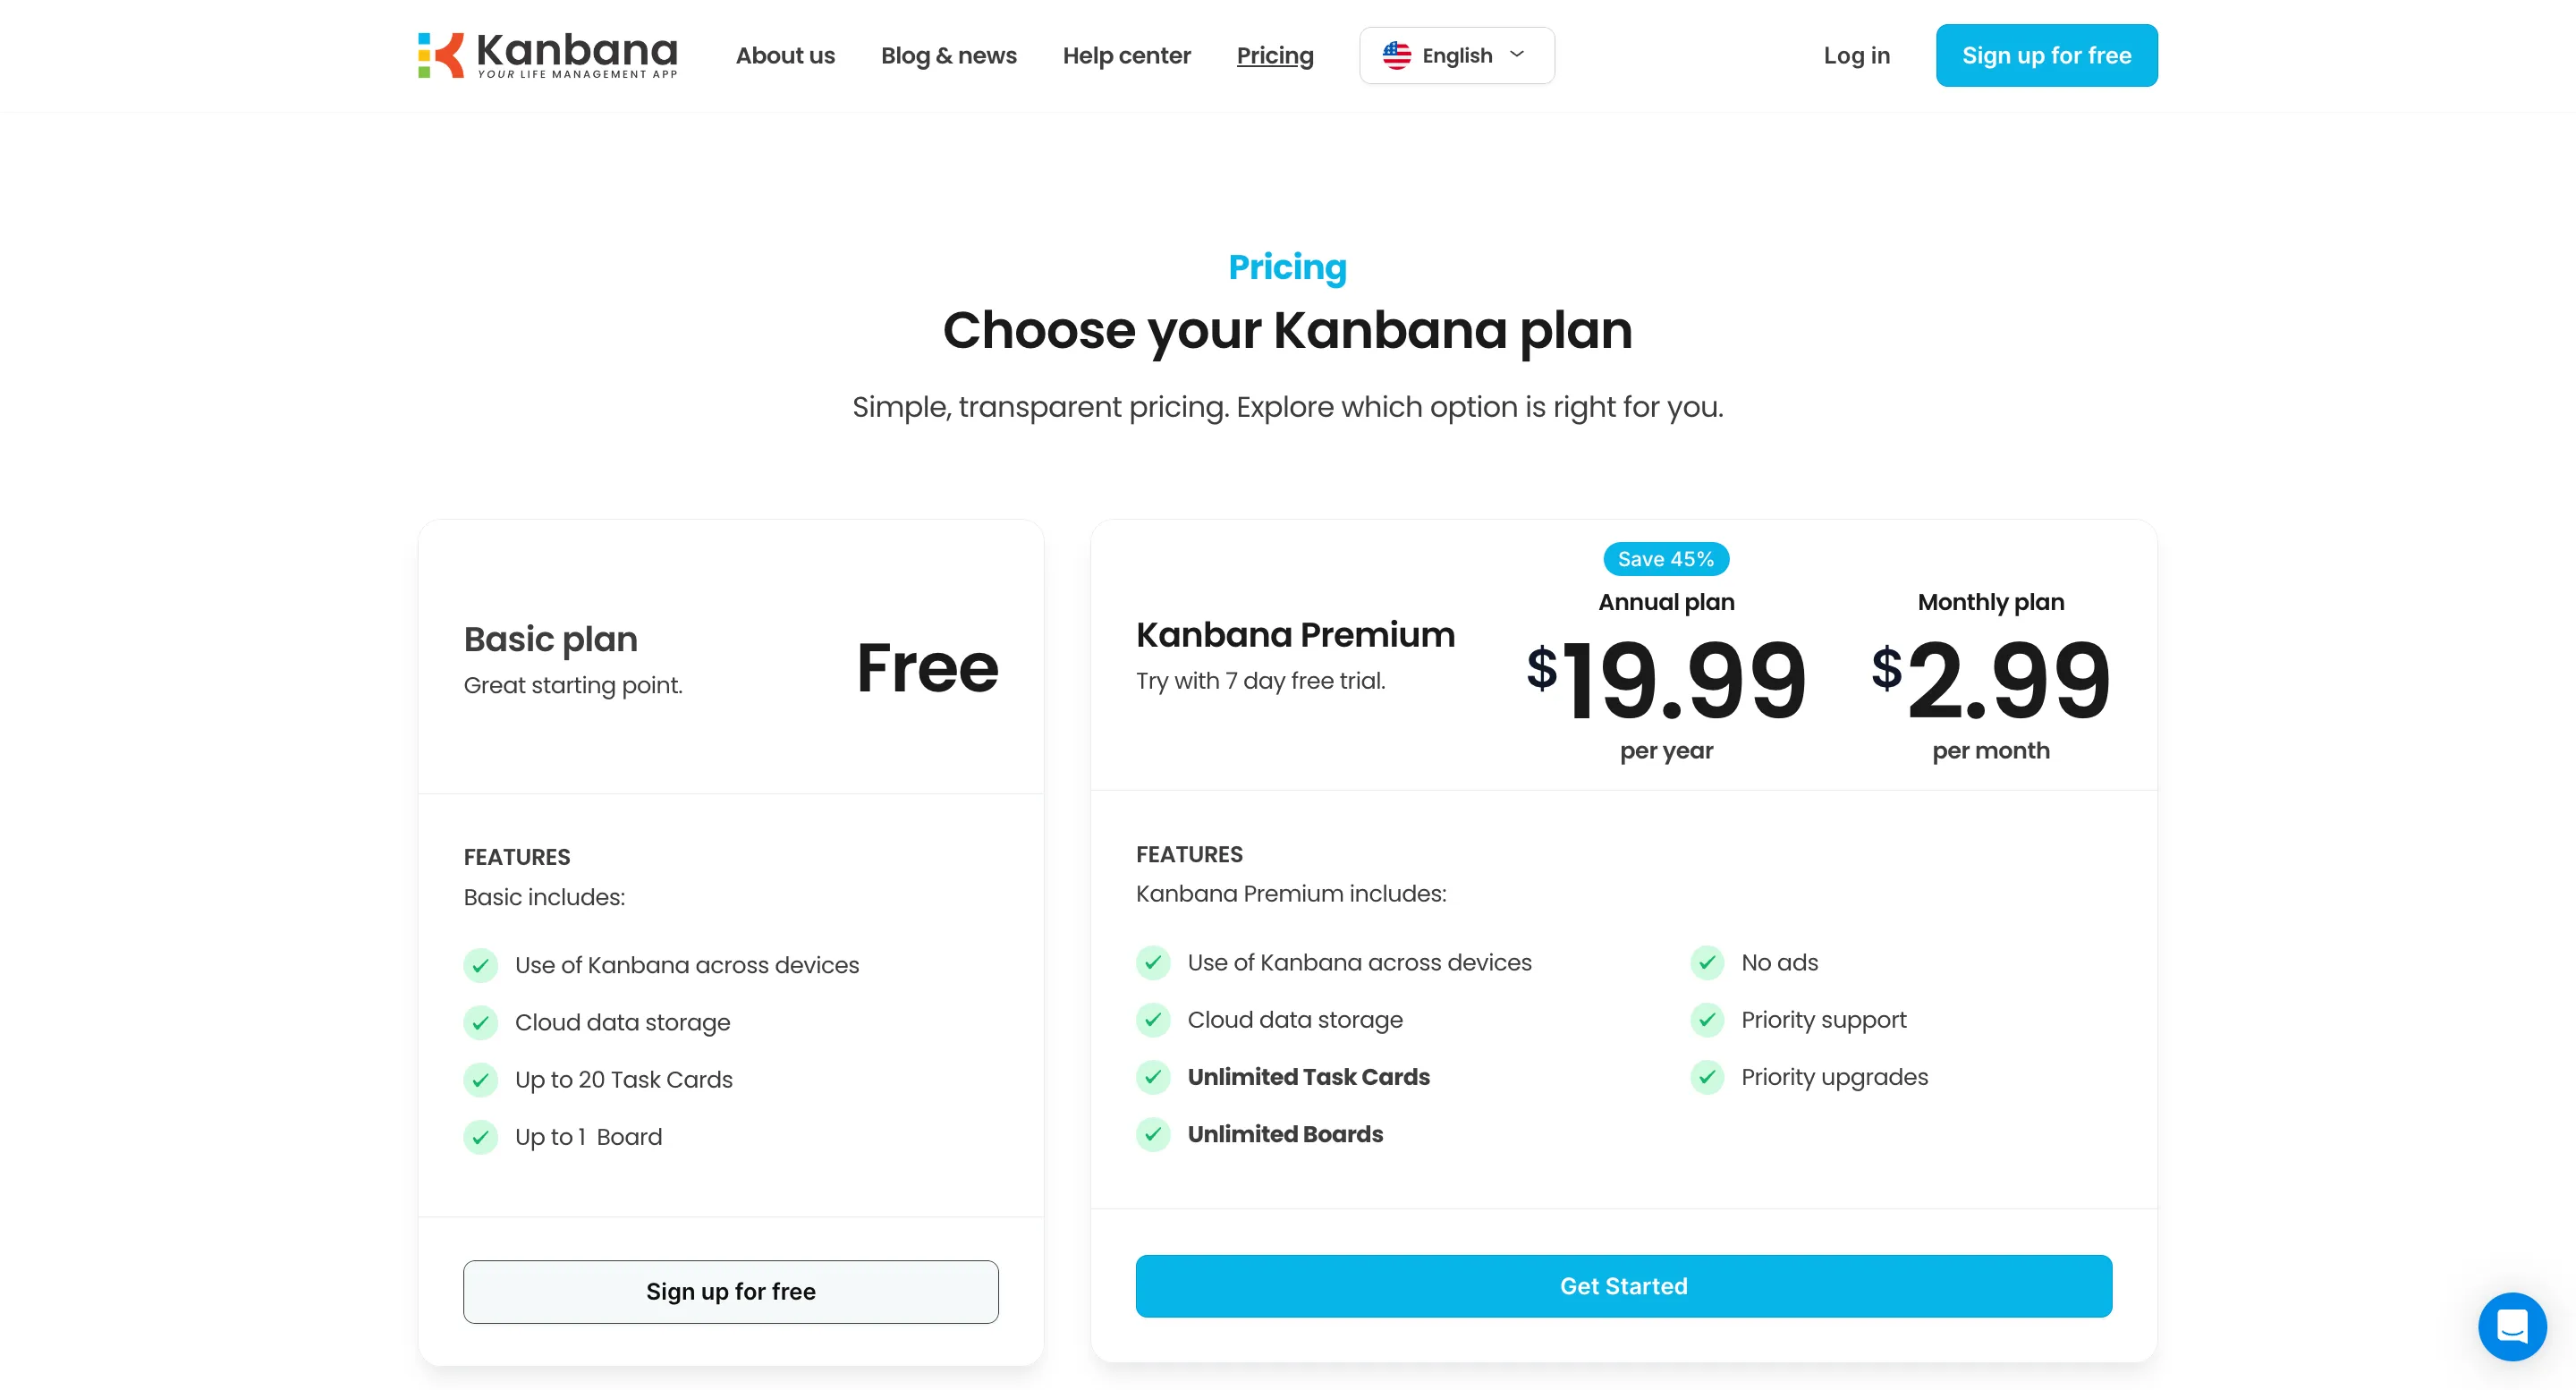Open the About us menu item
This screenshot has height=1390, width=2576.
click(785, 55)
